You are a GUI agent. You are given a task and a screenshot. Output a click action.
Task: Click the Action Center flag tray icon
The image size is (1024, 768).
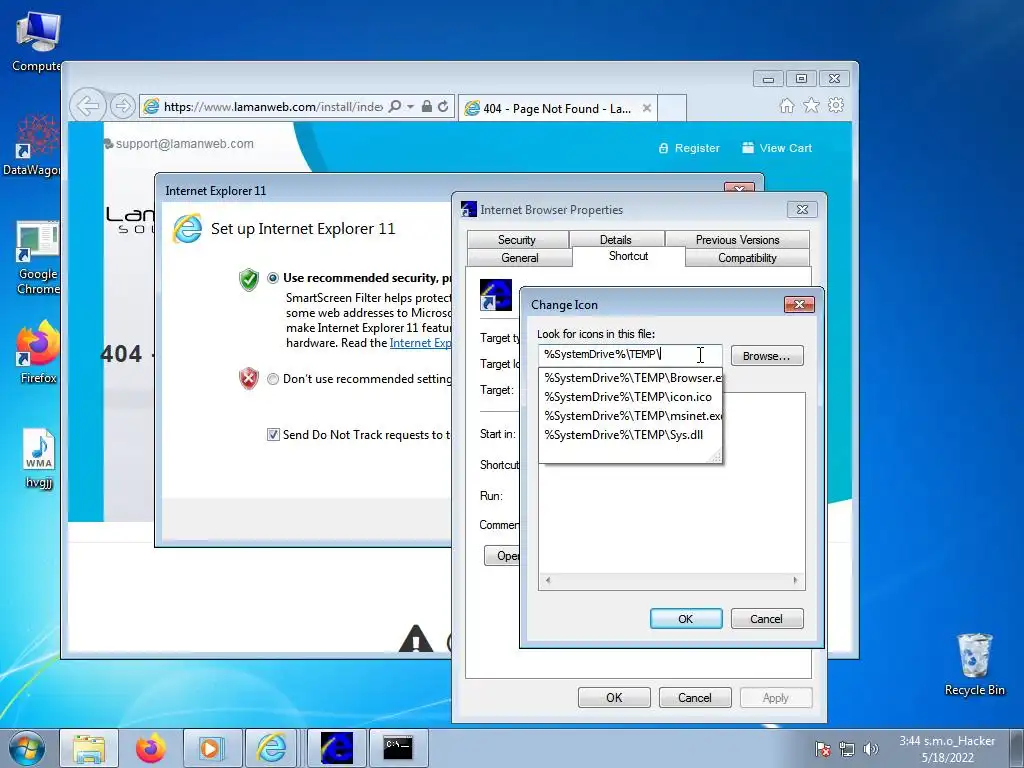pyautogui.click(x=822, y=749)
